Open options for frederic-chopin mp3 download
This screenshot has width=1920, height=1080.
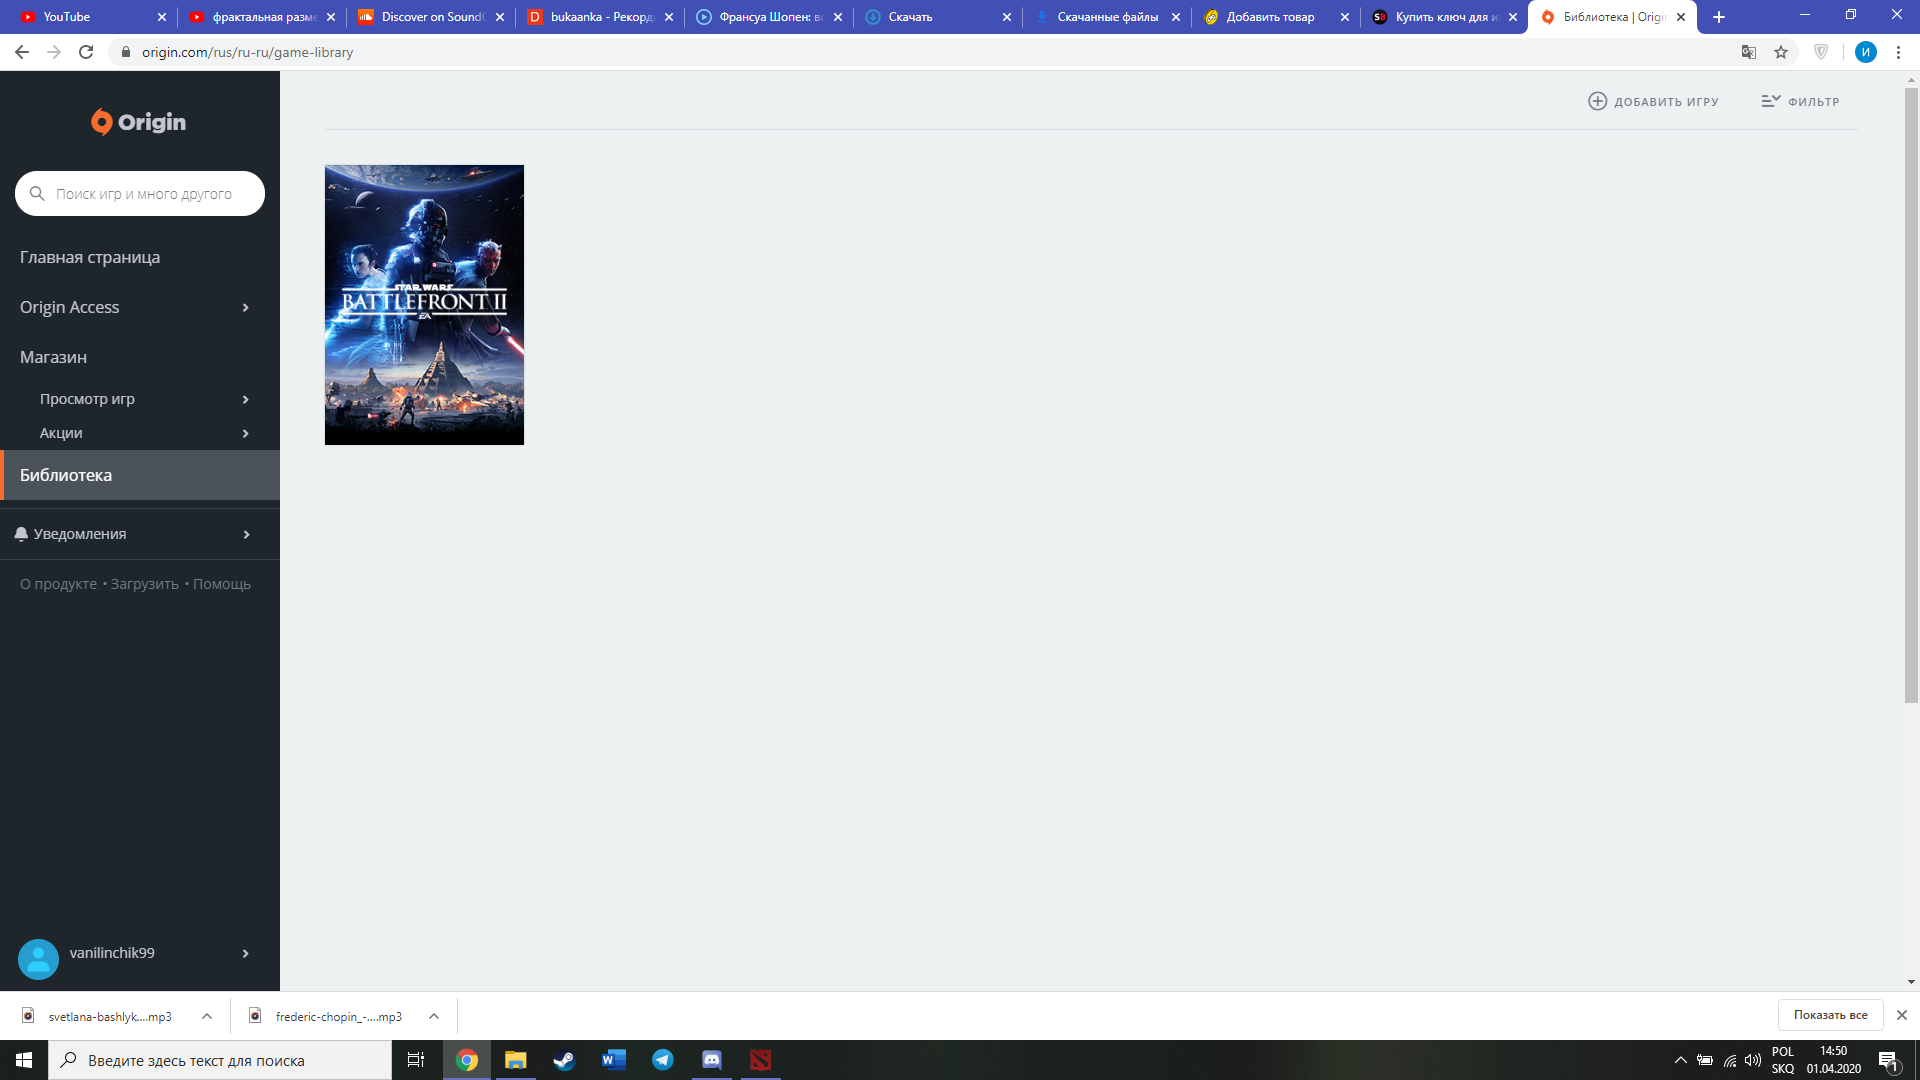pos(434,1016)
